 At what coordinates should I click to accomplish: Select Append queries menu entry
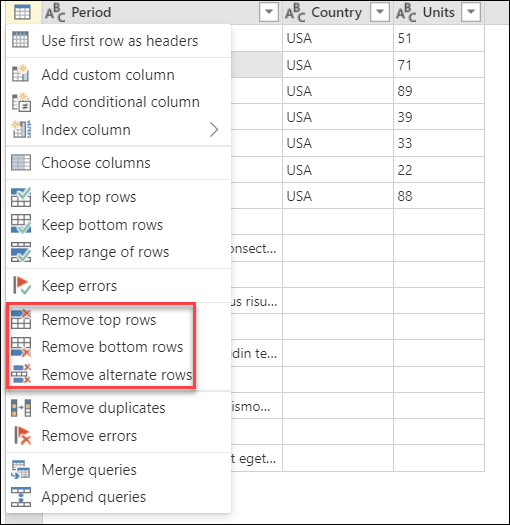click(x=119, y=497)
